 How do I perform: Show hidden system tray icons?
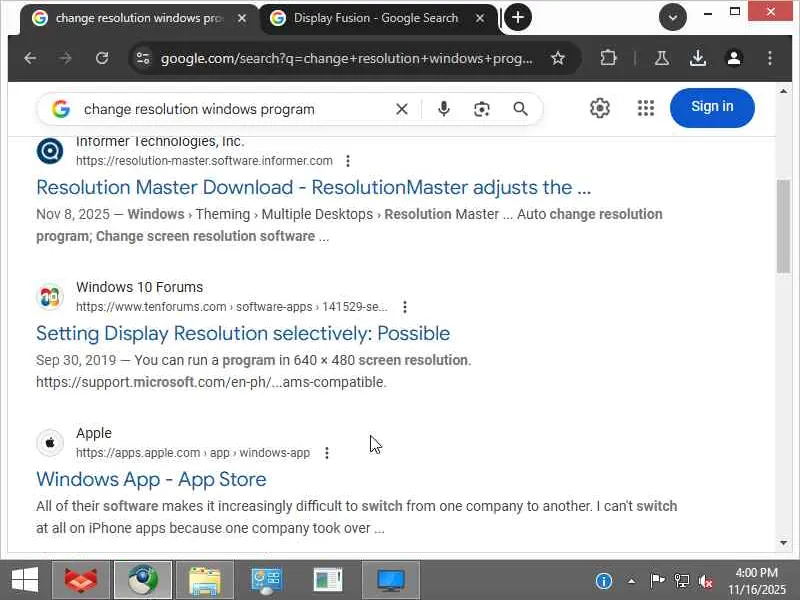[632, 581]
